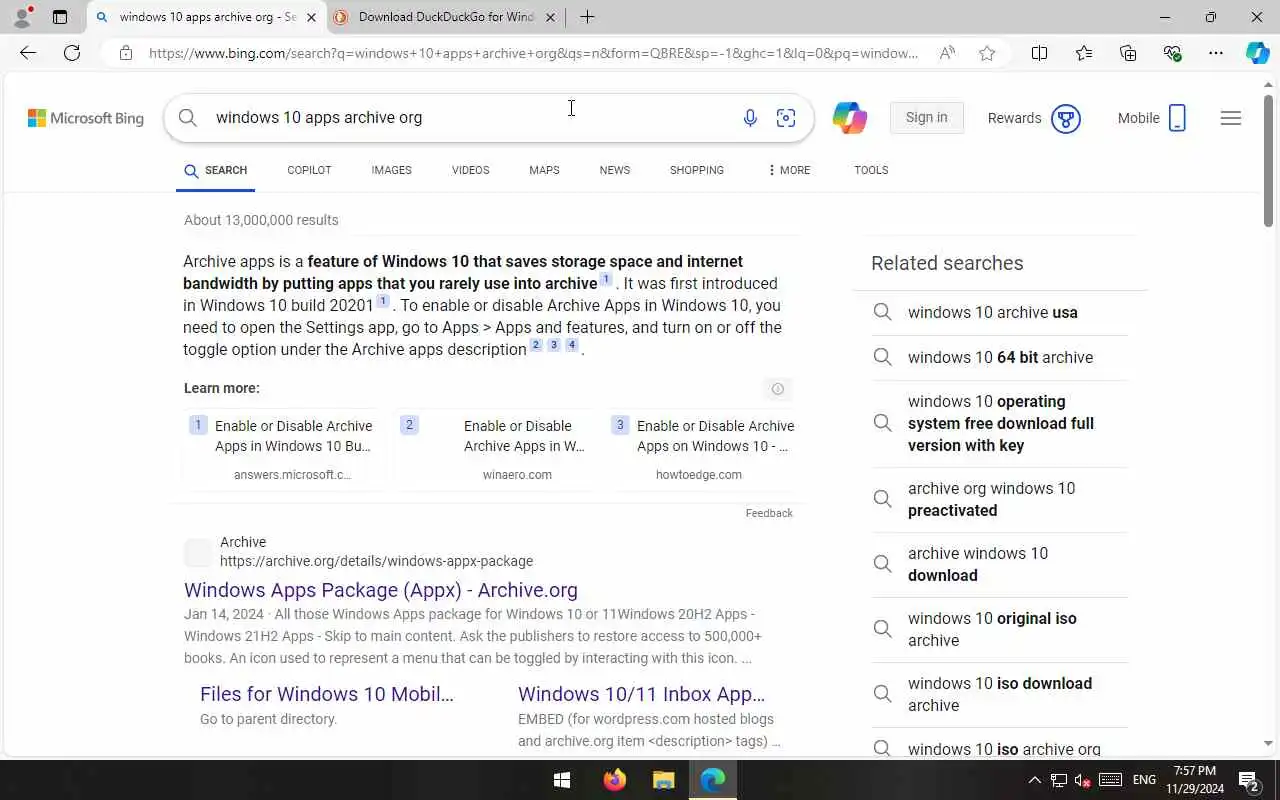Open the Rewards medal icon

1066,118
